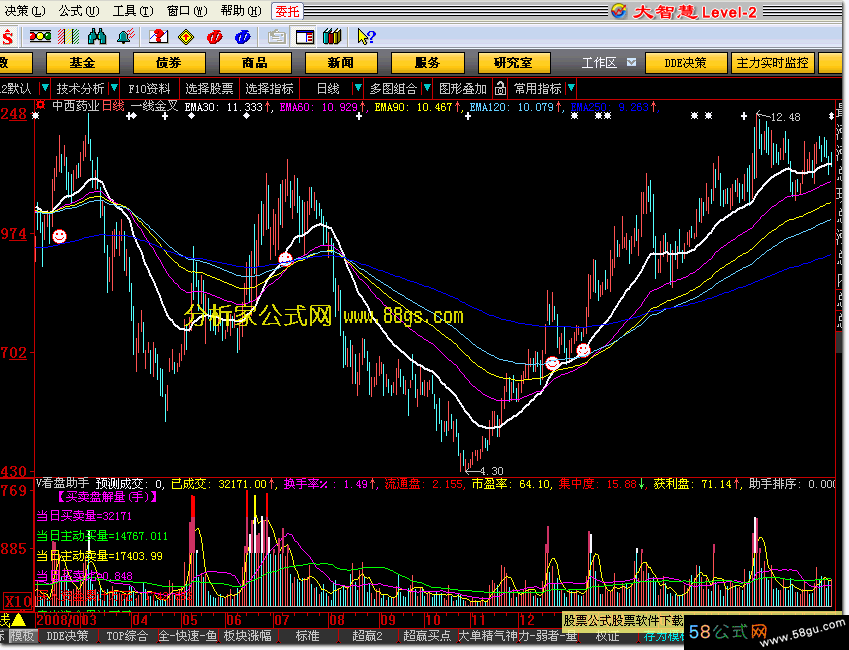This screenshot has width=849, height=650.
Task: Click the red dollar sign toolbar icon
Action: click(7, 37)
